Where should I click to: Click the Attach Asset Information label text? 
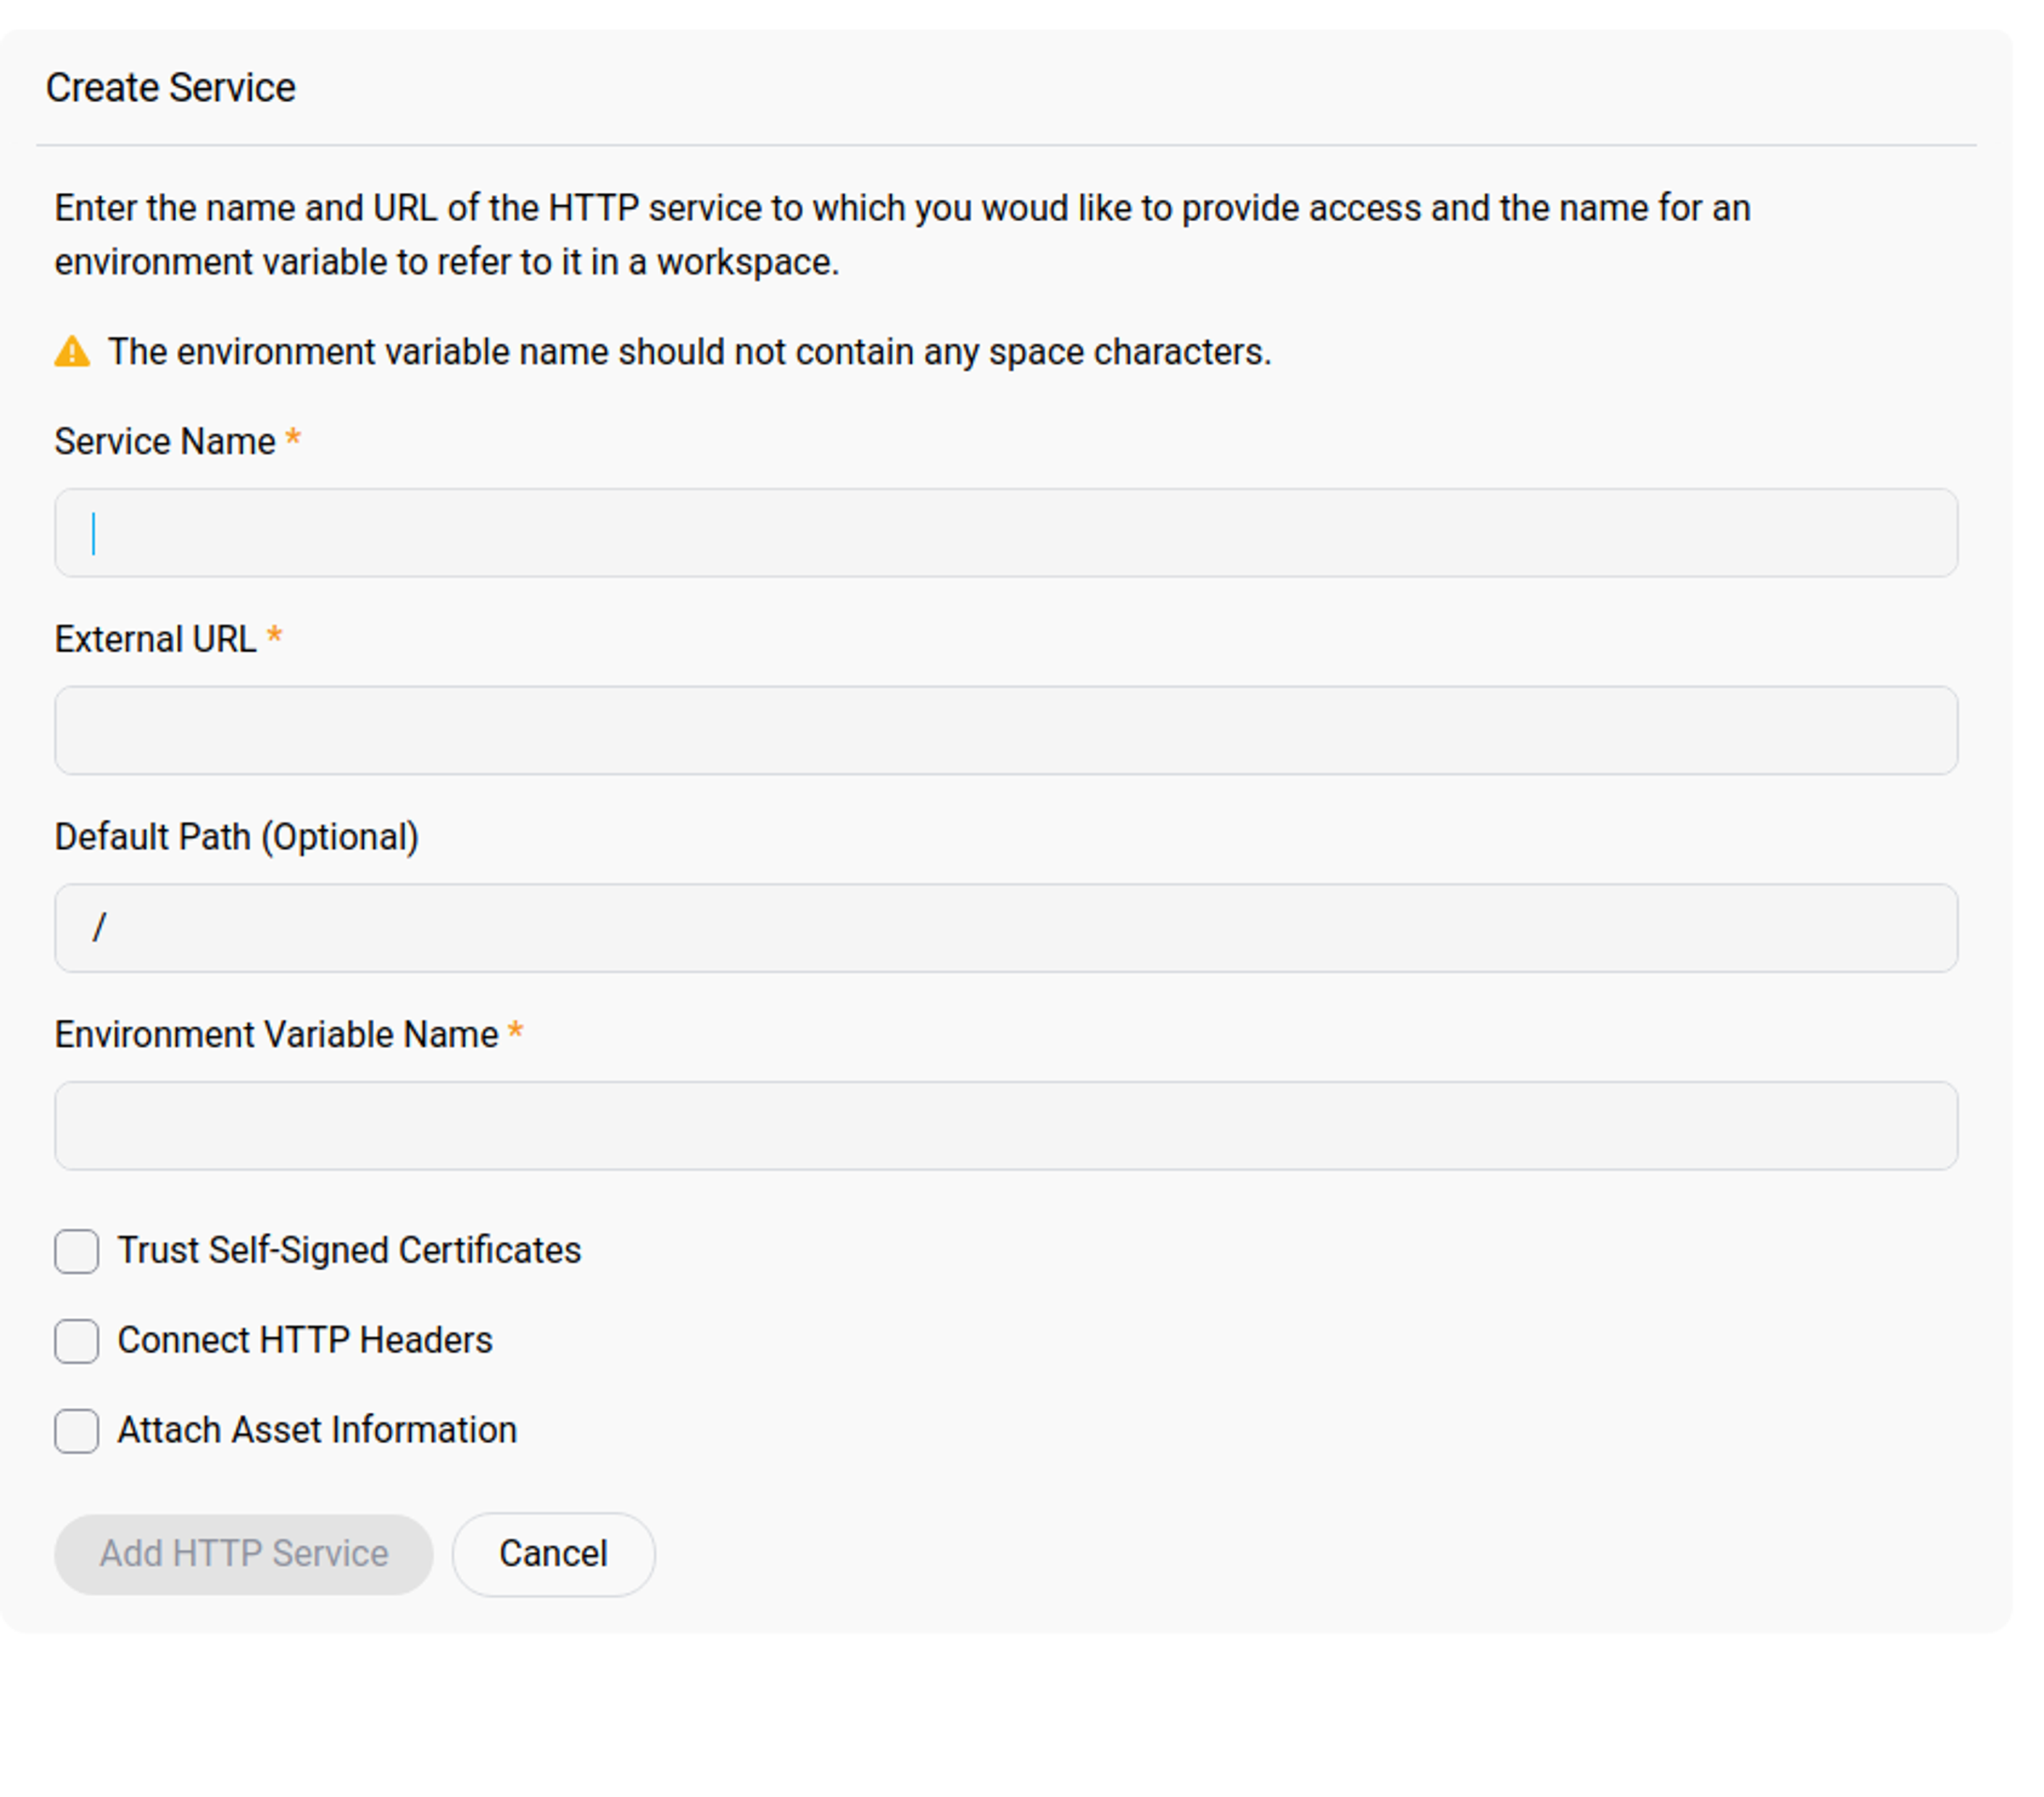tap(317, 1431)
